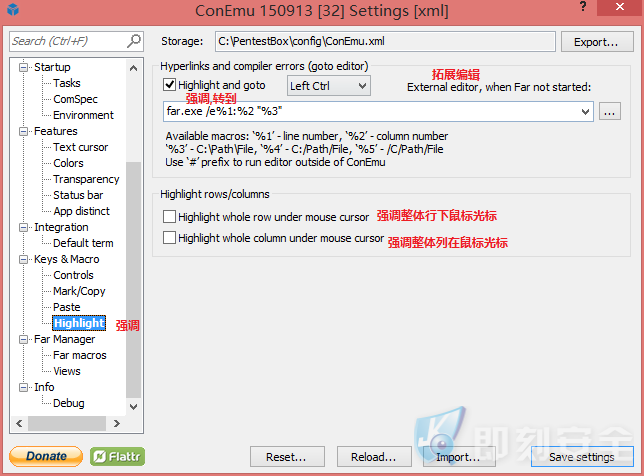Enable Highlight whole row under mouse cursor
644x476 pixels.
coord(170,216)
